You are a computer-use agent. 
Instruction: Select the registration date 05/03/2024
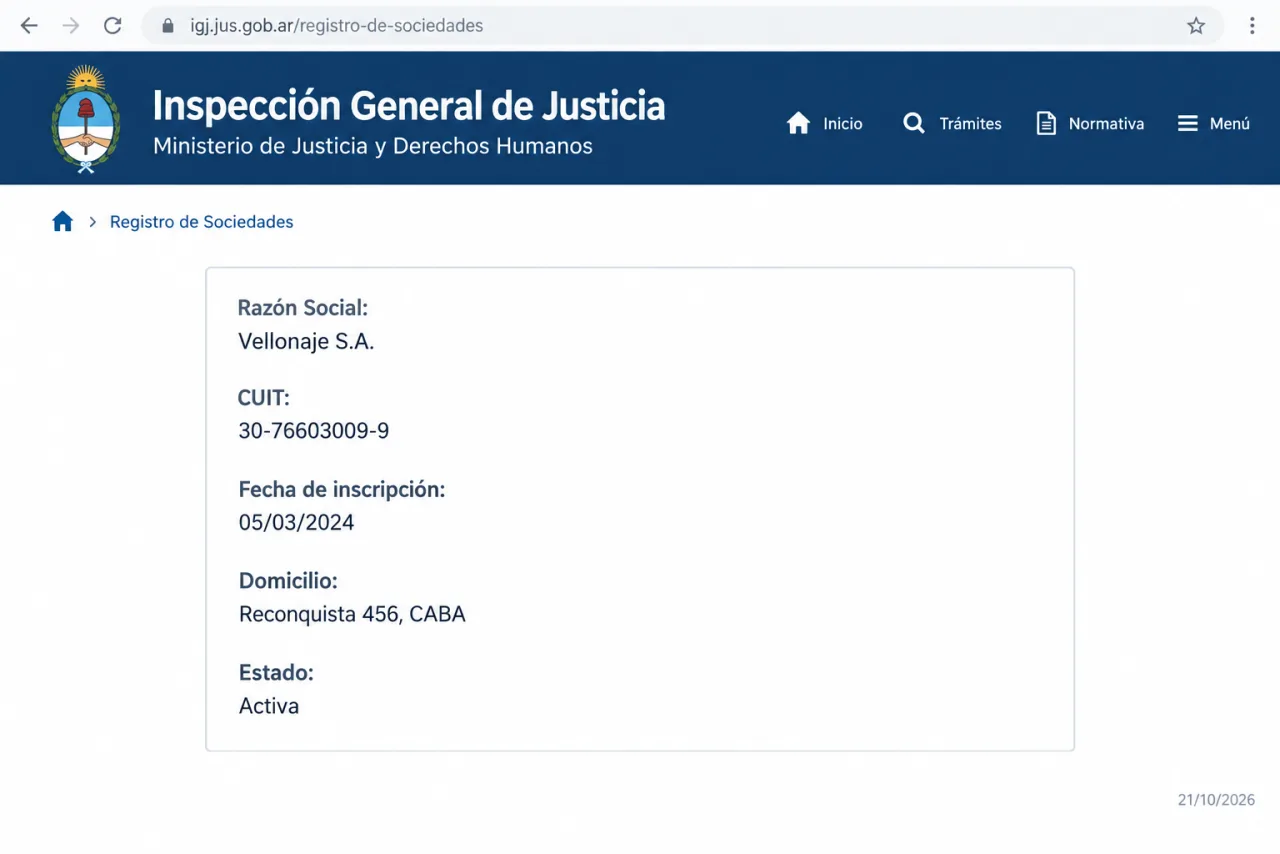[296, 522]
